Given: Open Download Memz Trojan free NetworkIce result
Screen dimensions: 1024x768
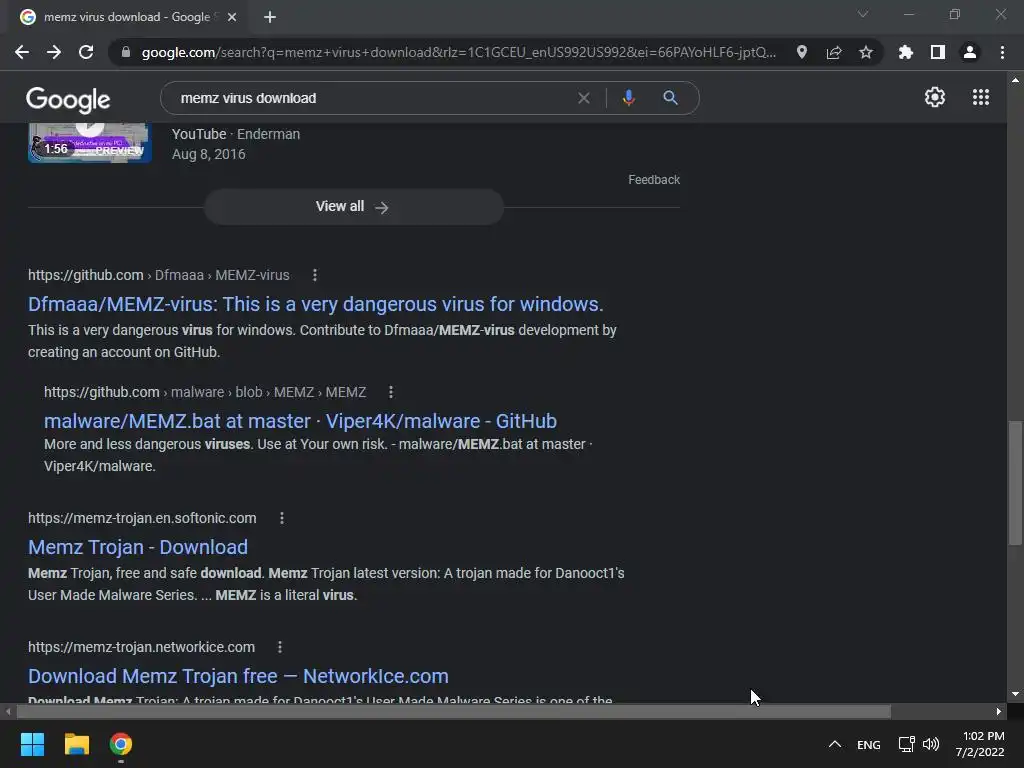Looking at the screenshot, I should pyautogui.click(x=238, y=676).
